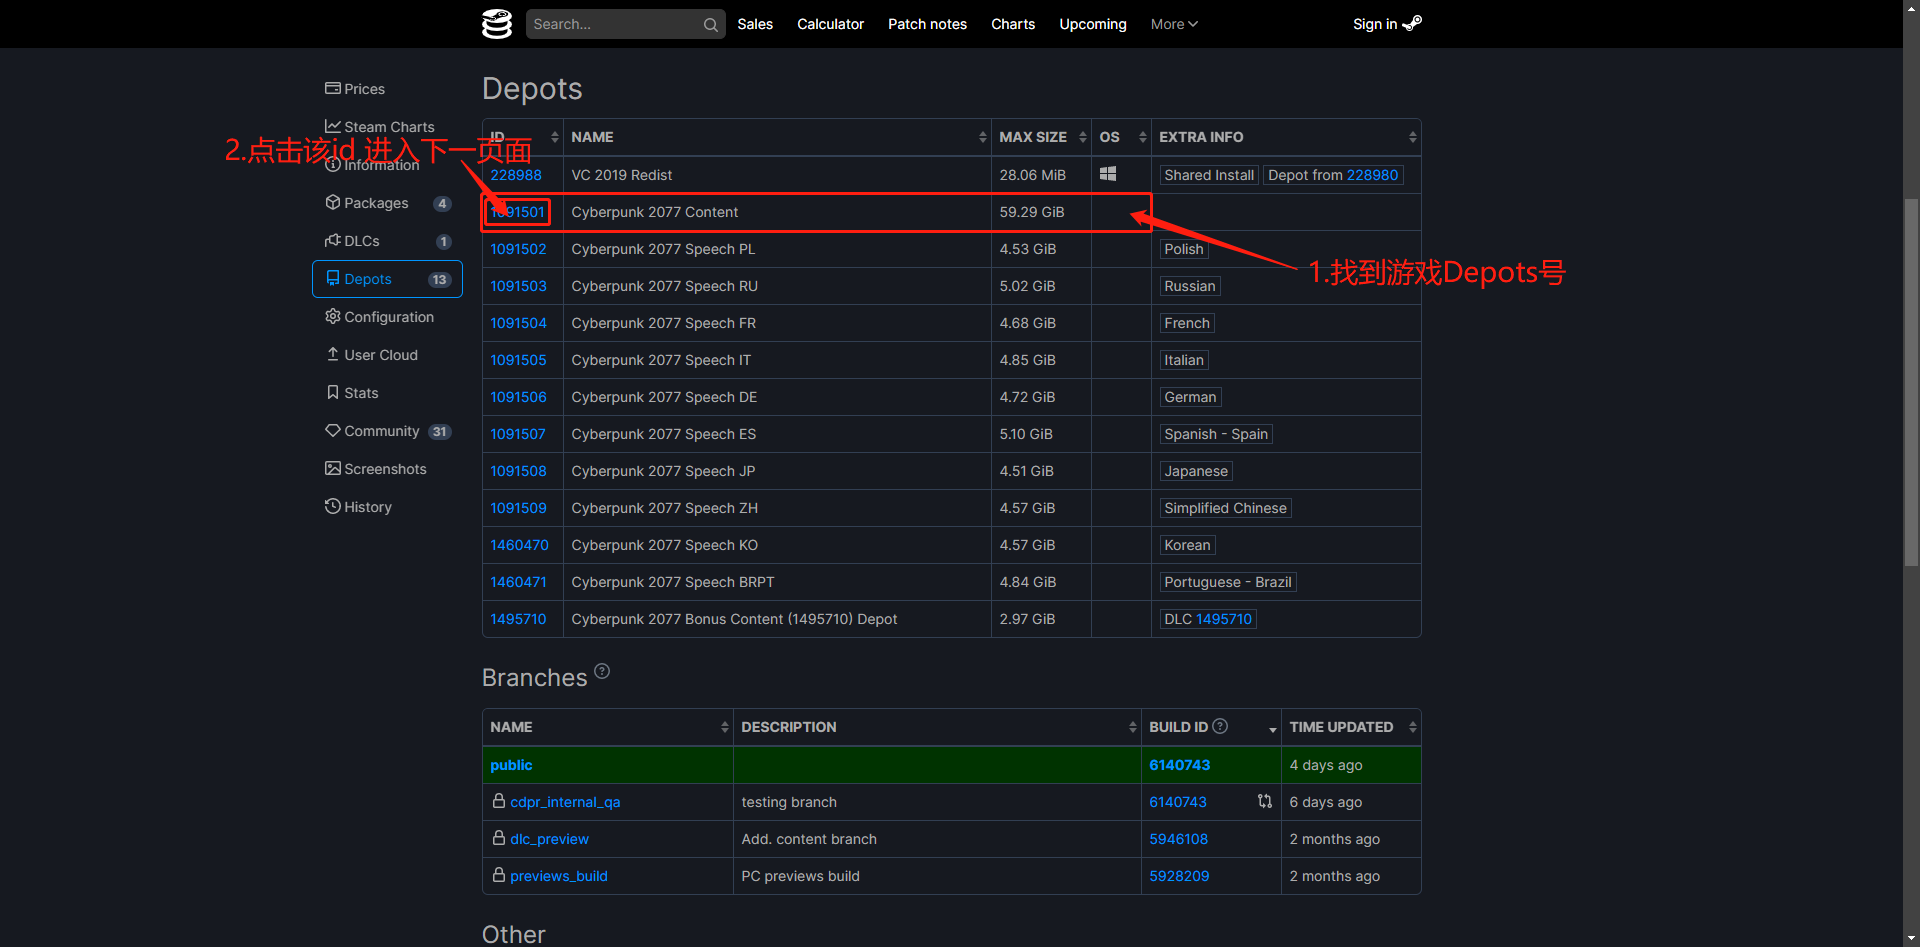Open depot ID 1091503

[x=518, y=286]
